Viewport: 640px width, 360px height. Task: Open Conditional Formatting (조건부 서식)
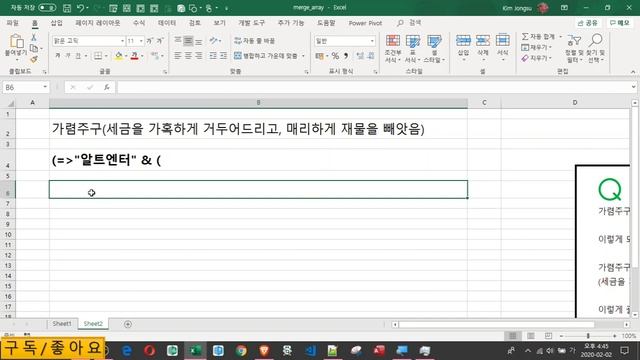click(393, 49)
